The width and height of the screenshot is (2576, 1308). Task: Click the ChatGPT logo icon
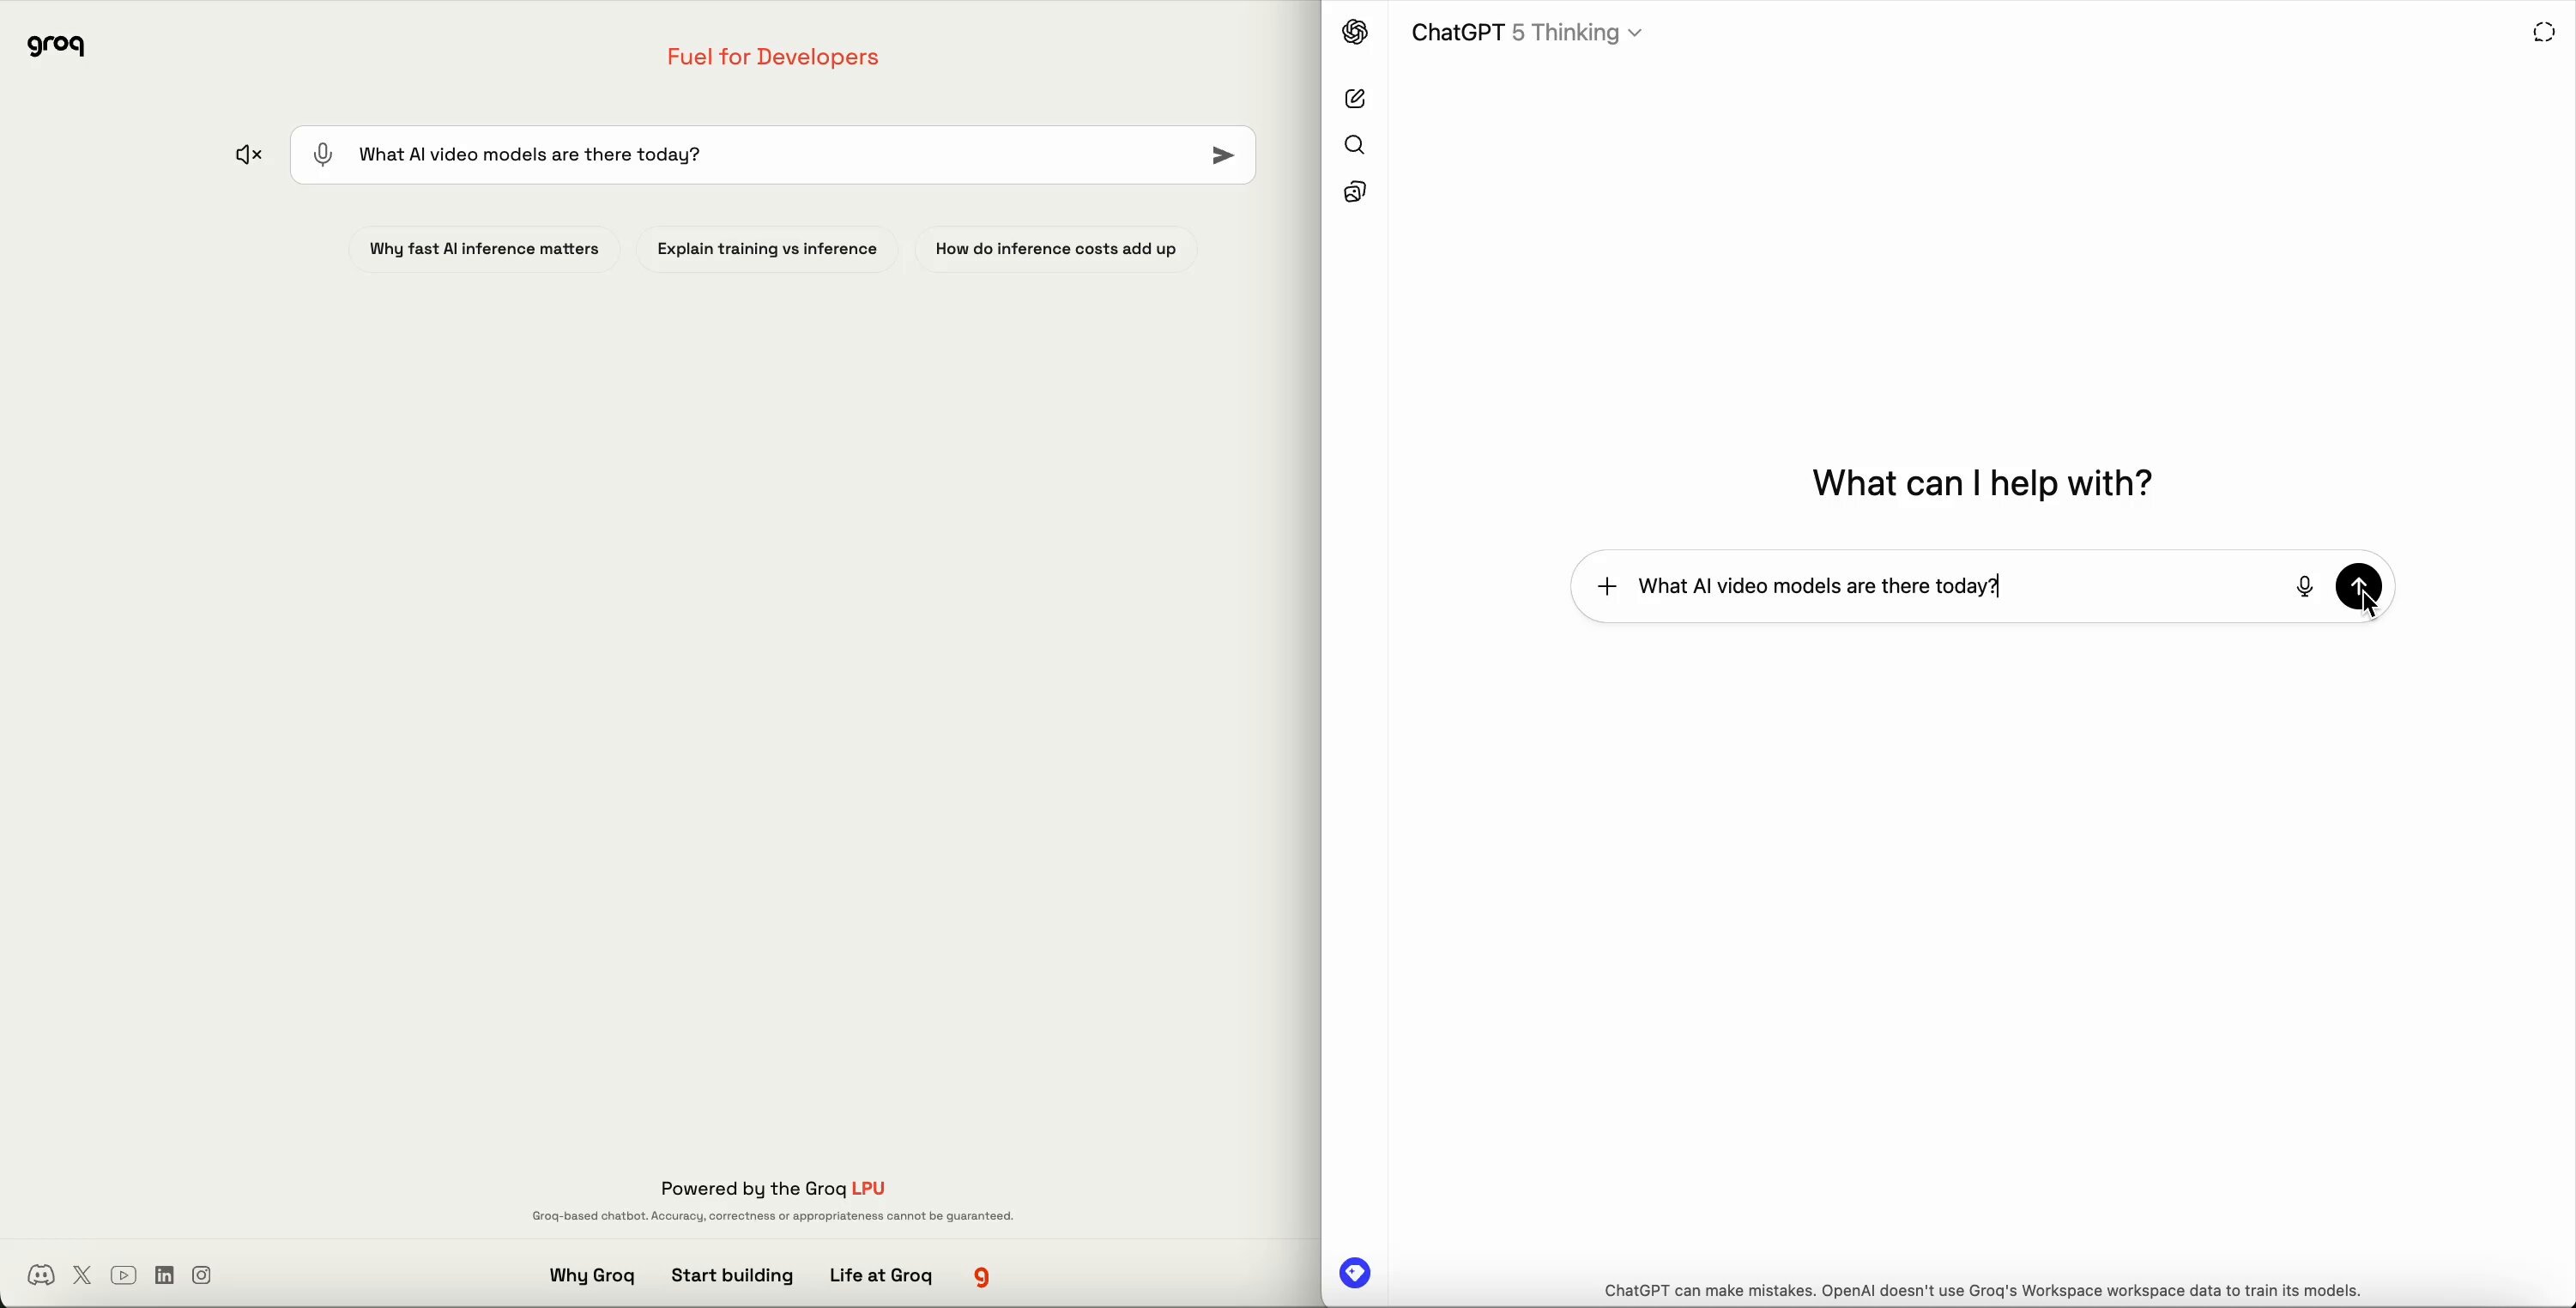click(1355, 32)
